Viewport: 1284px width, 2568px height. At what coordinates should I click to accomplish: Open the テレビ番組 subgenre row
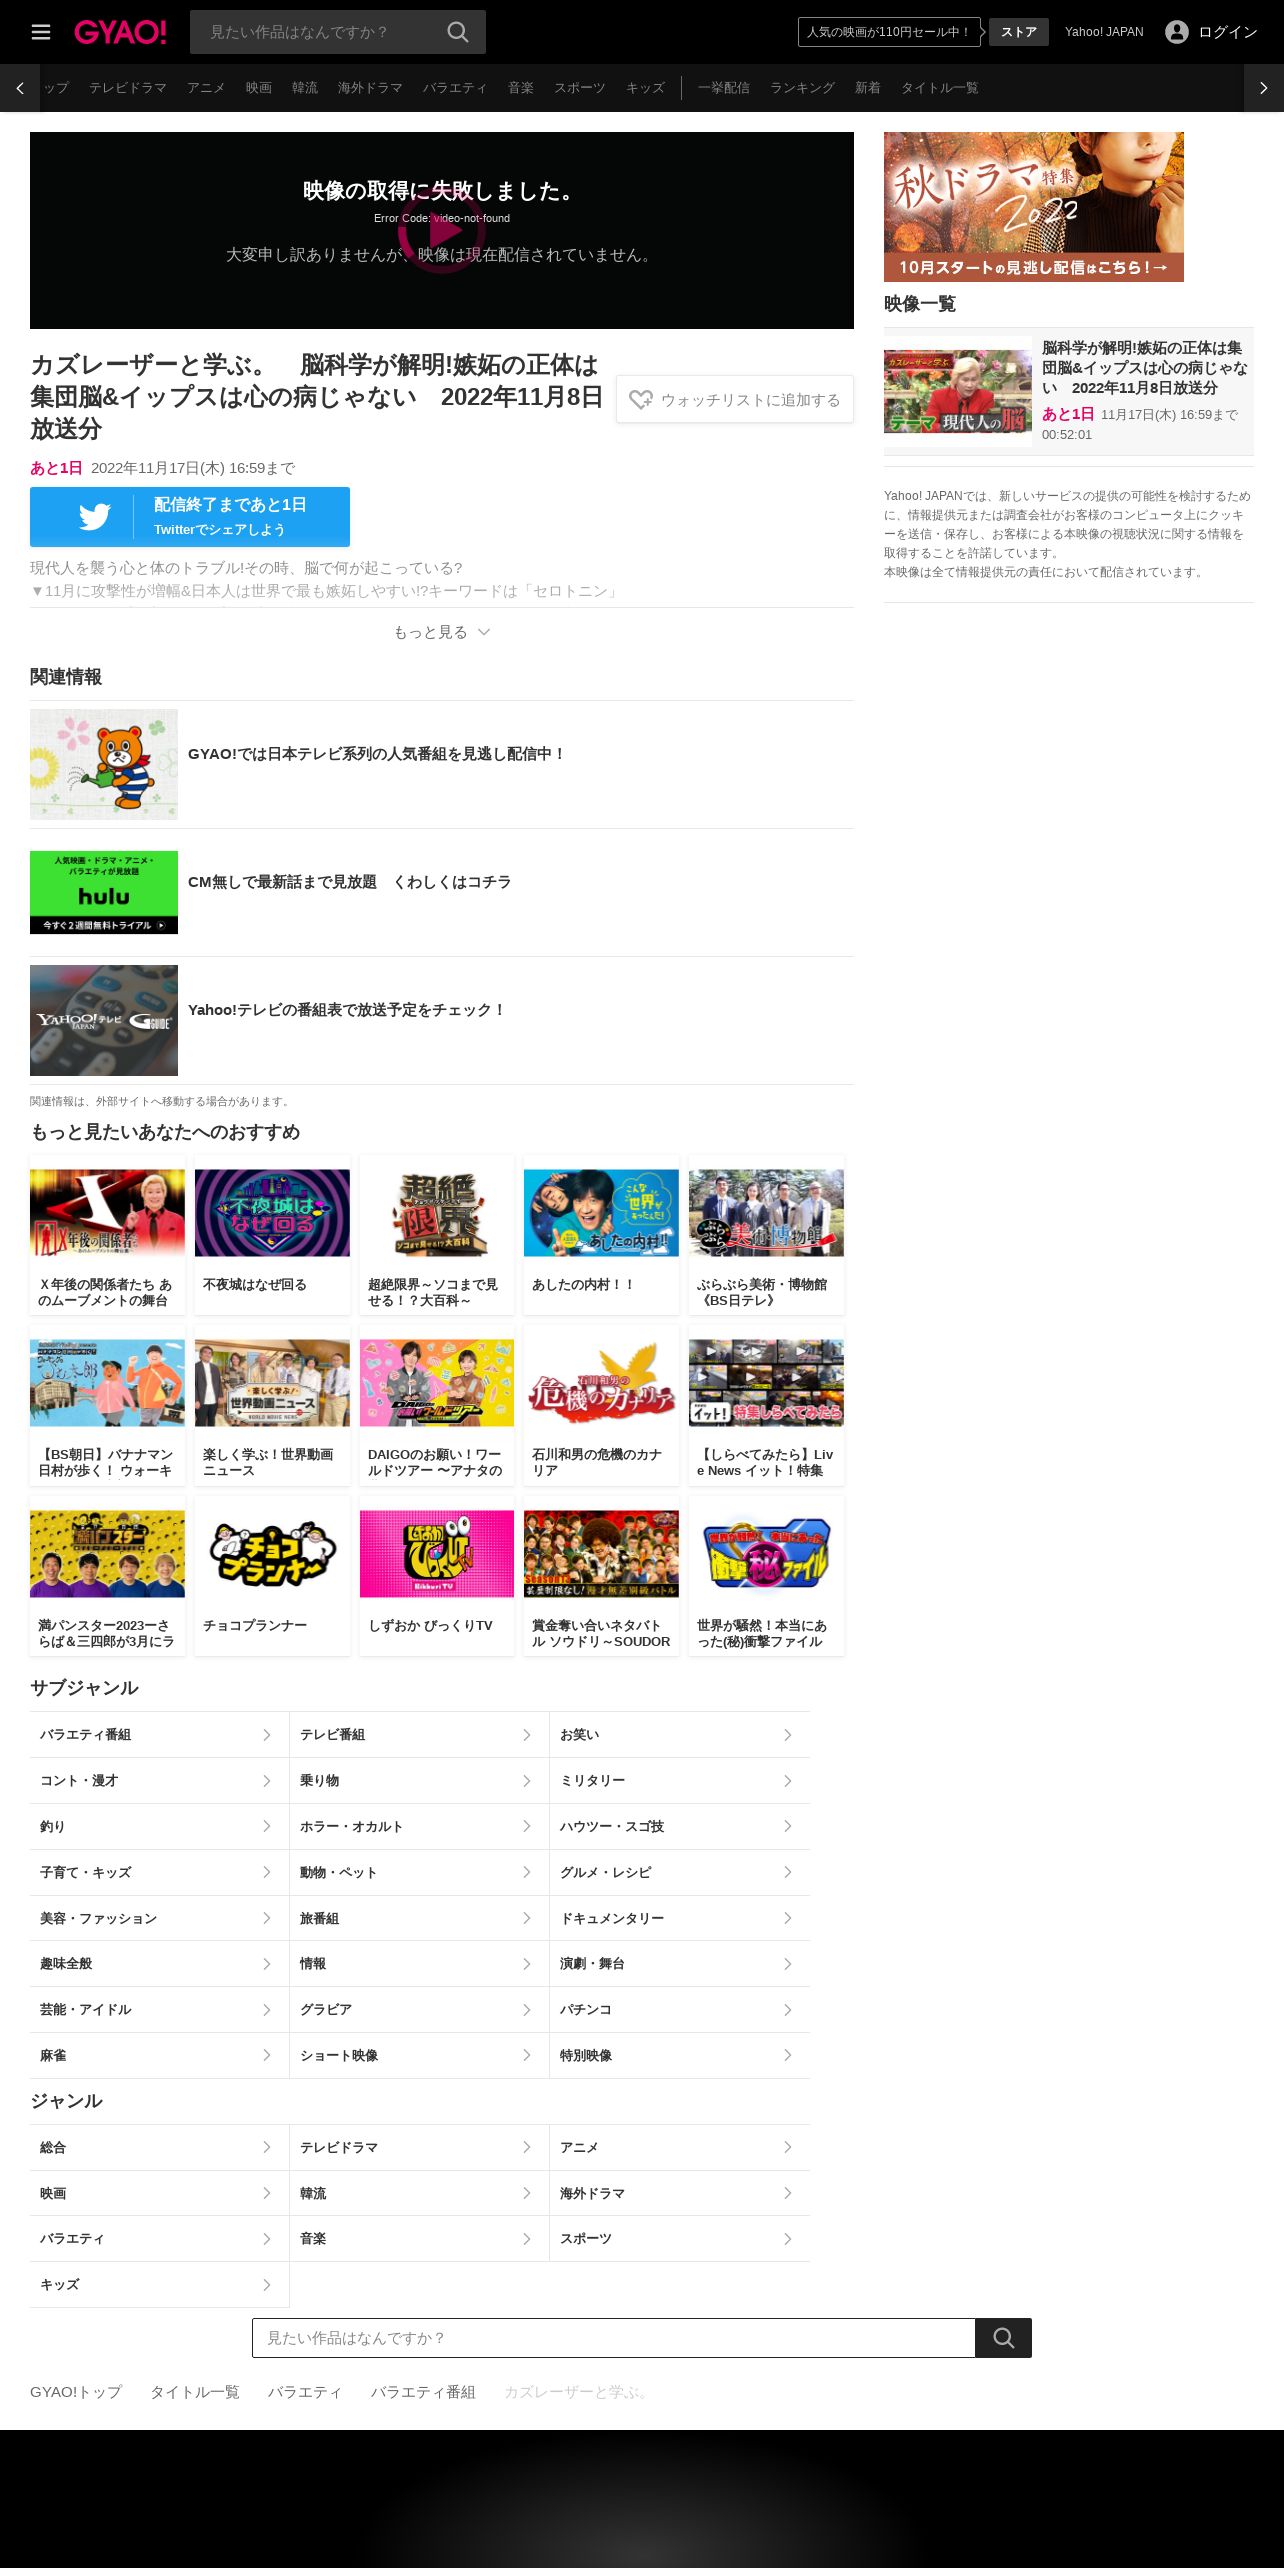419,1735
